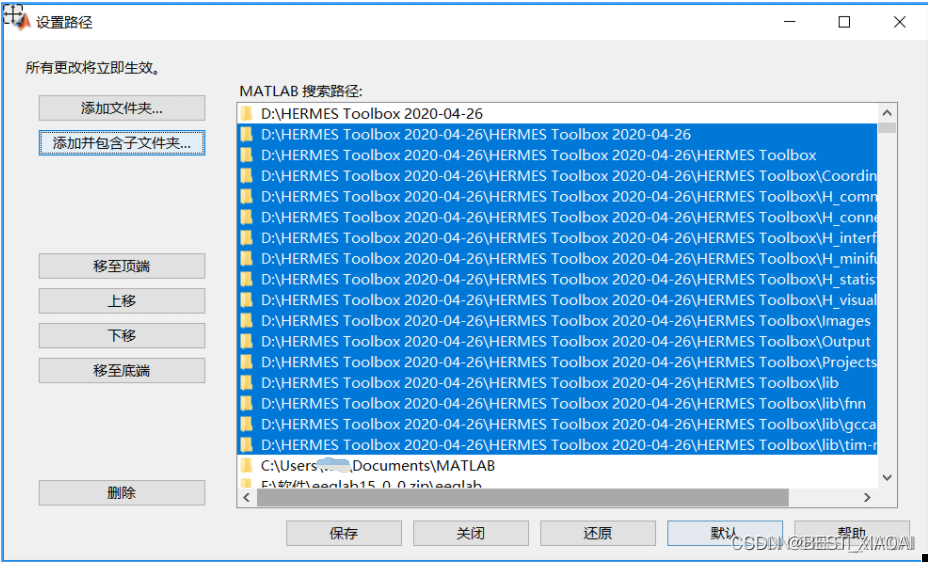The image size is (928, 562).
Task: Select path row ending in HERMES Toolbox\Projects
Action: point(558,362)
